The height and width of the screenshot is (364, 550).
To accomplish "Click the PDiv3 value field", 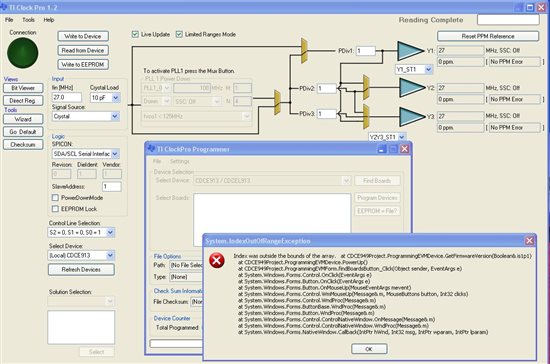I will [327, 114].
